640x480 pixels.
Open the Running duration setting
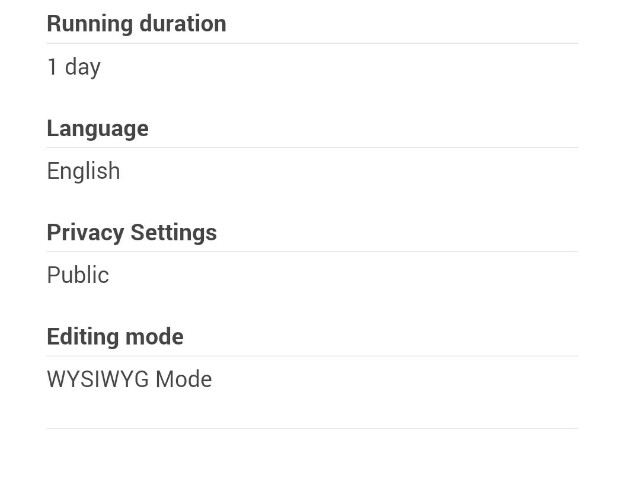coord(136,23)
